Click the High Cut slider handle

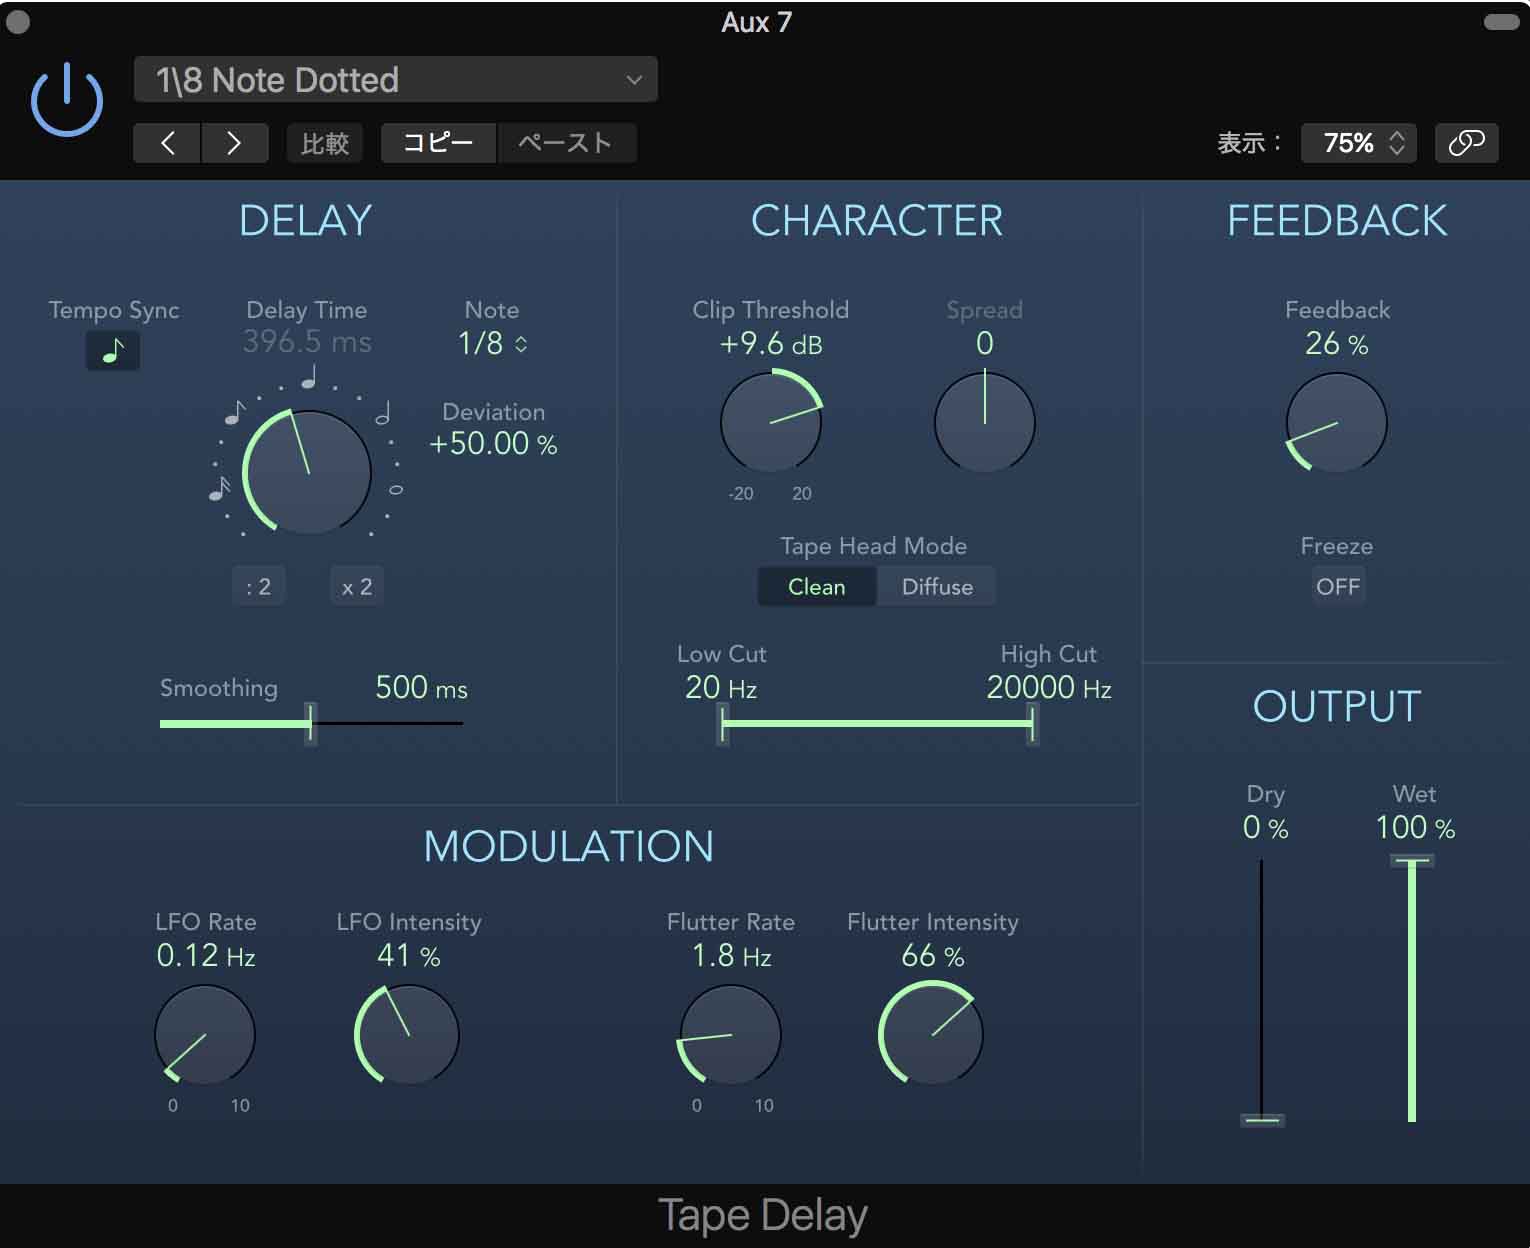(x=1032, y=724)
